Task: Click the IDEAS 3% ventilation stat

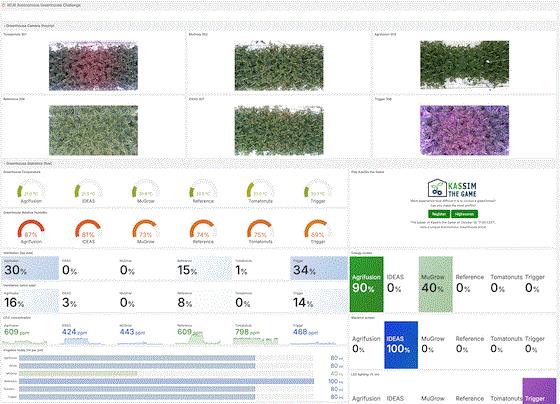Action: [x=89, y=301]
